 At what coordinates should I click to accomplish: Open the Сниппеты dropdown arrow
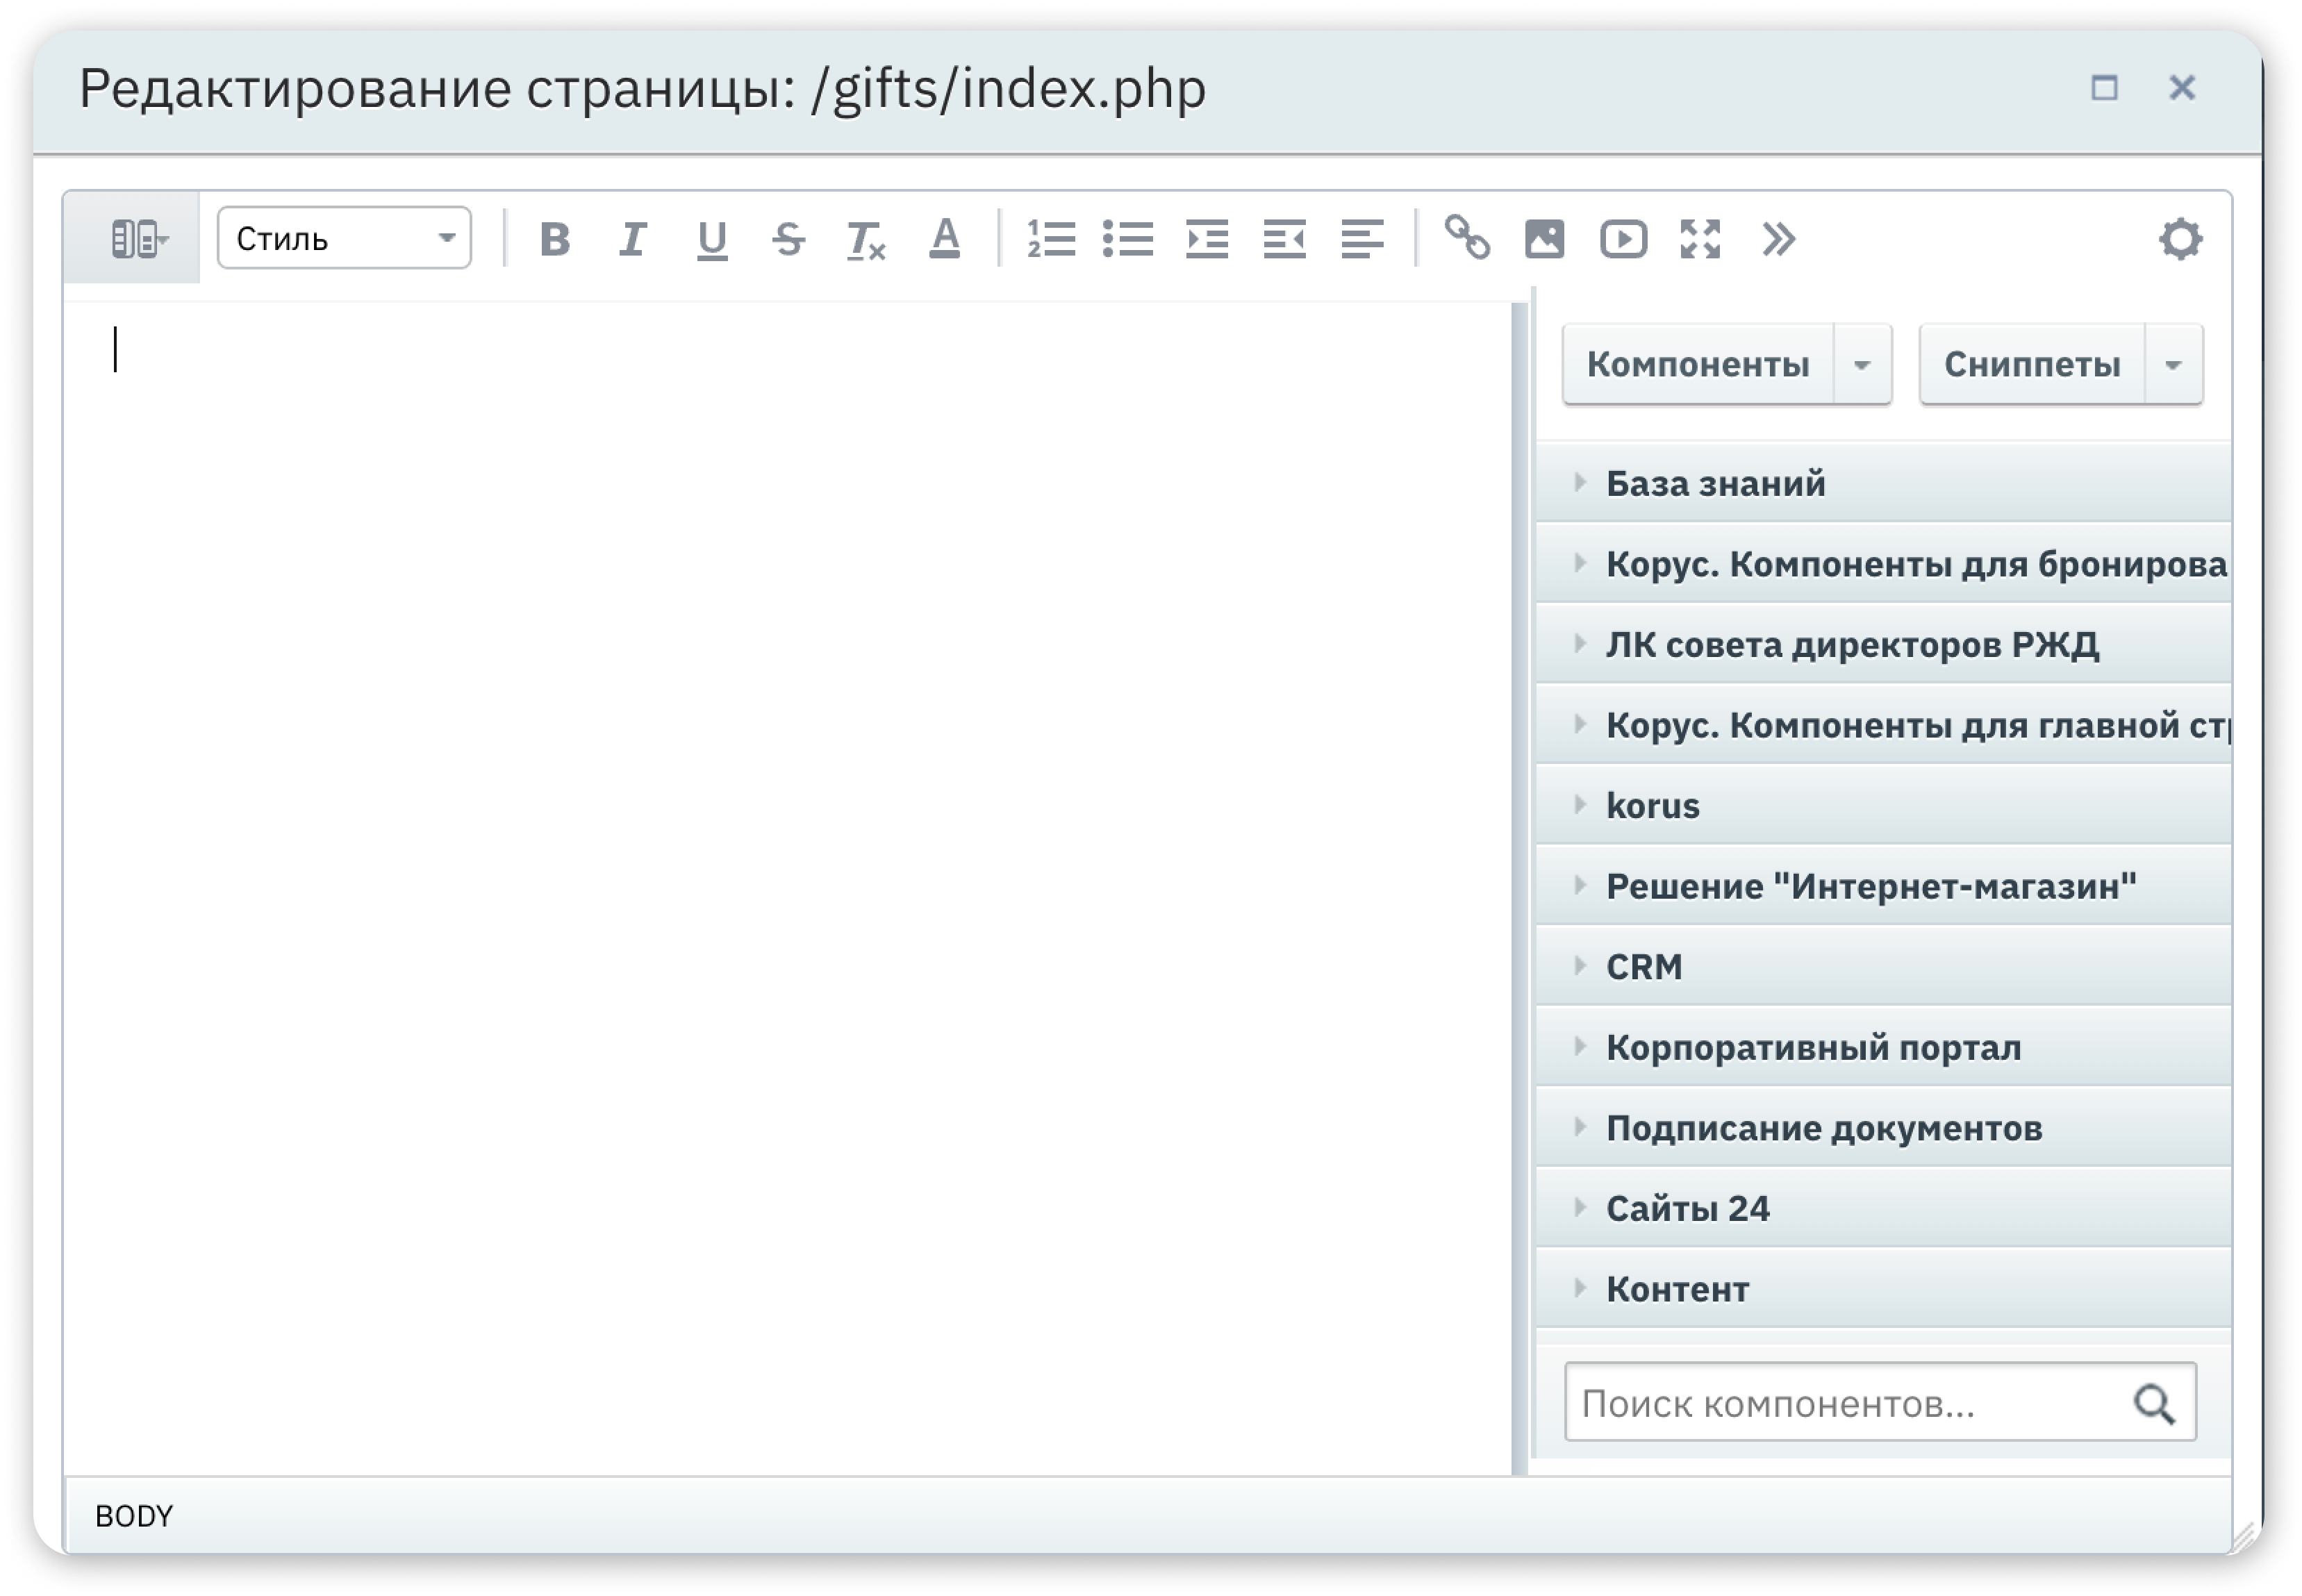tap(2173, 364)
